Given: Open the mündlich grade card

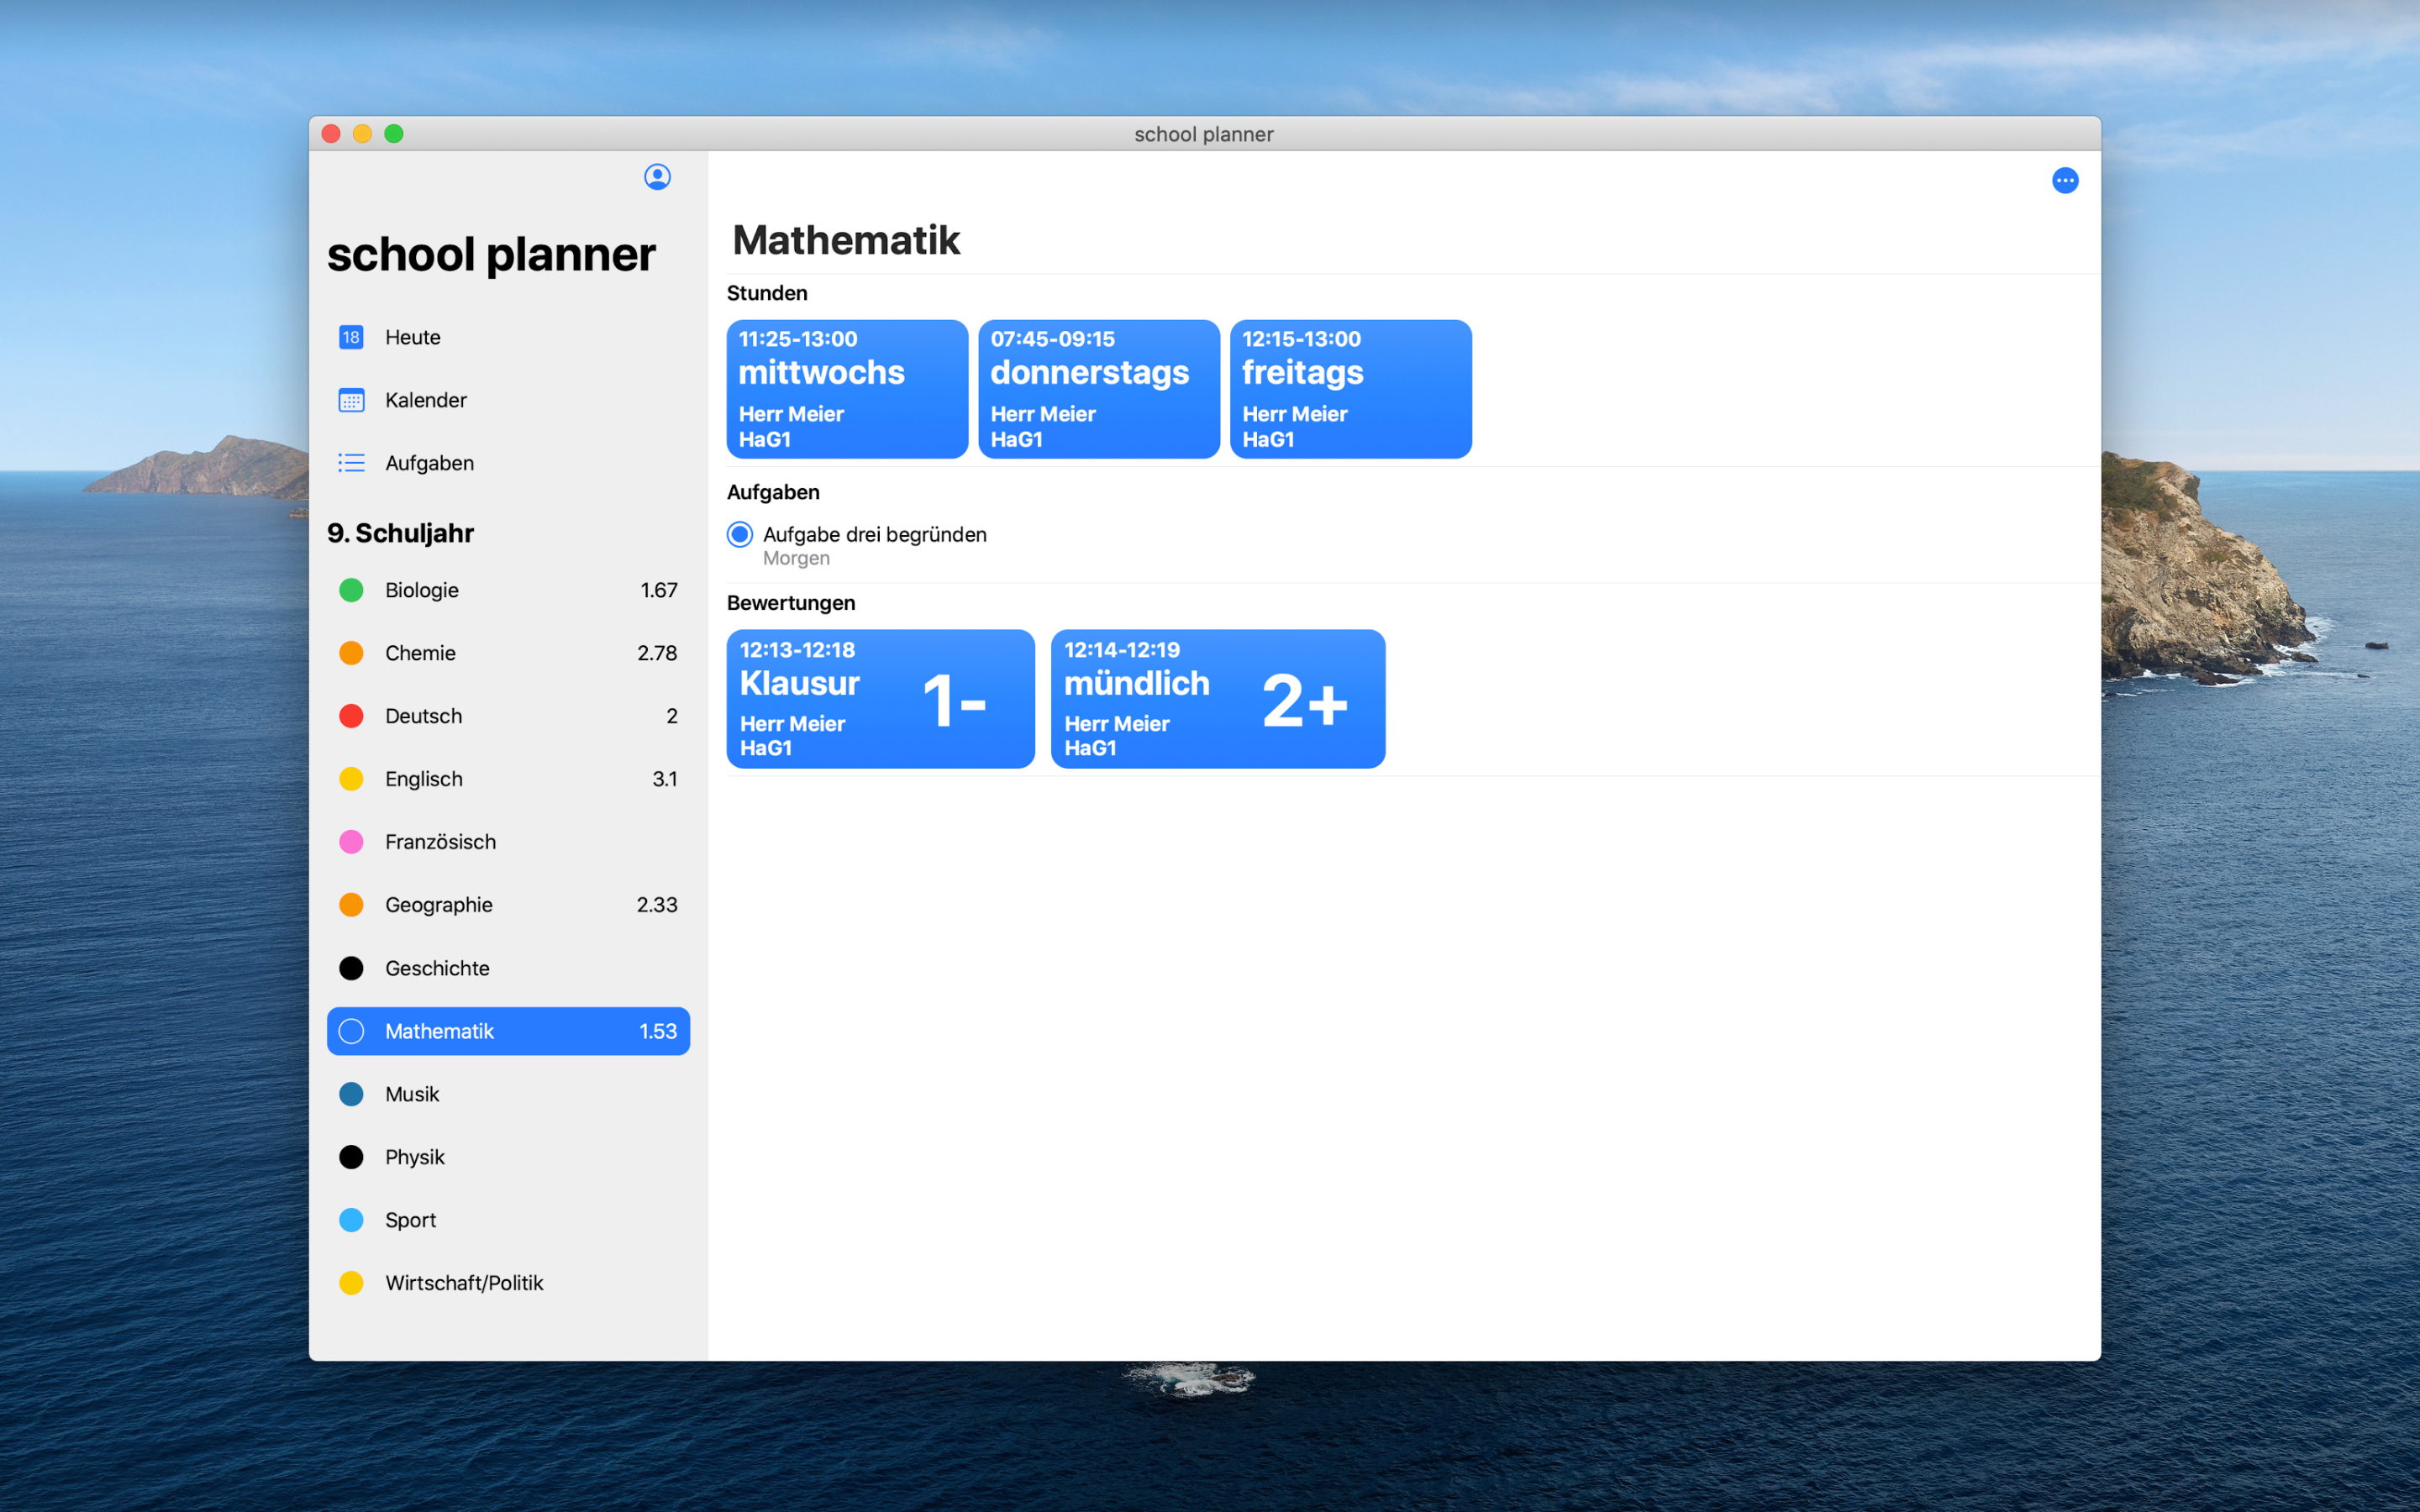Looking at the screenshot, I should click(x=1218, y=699).
